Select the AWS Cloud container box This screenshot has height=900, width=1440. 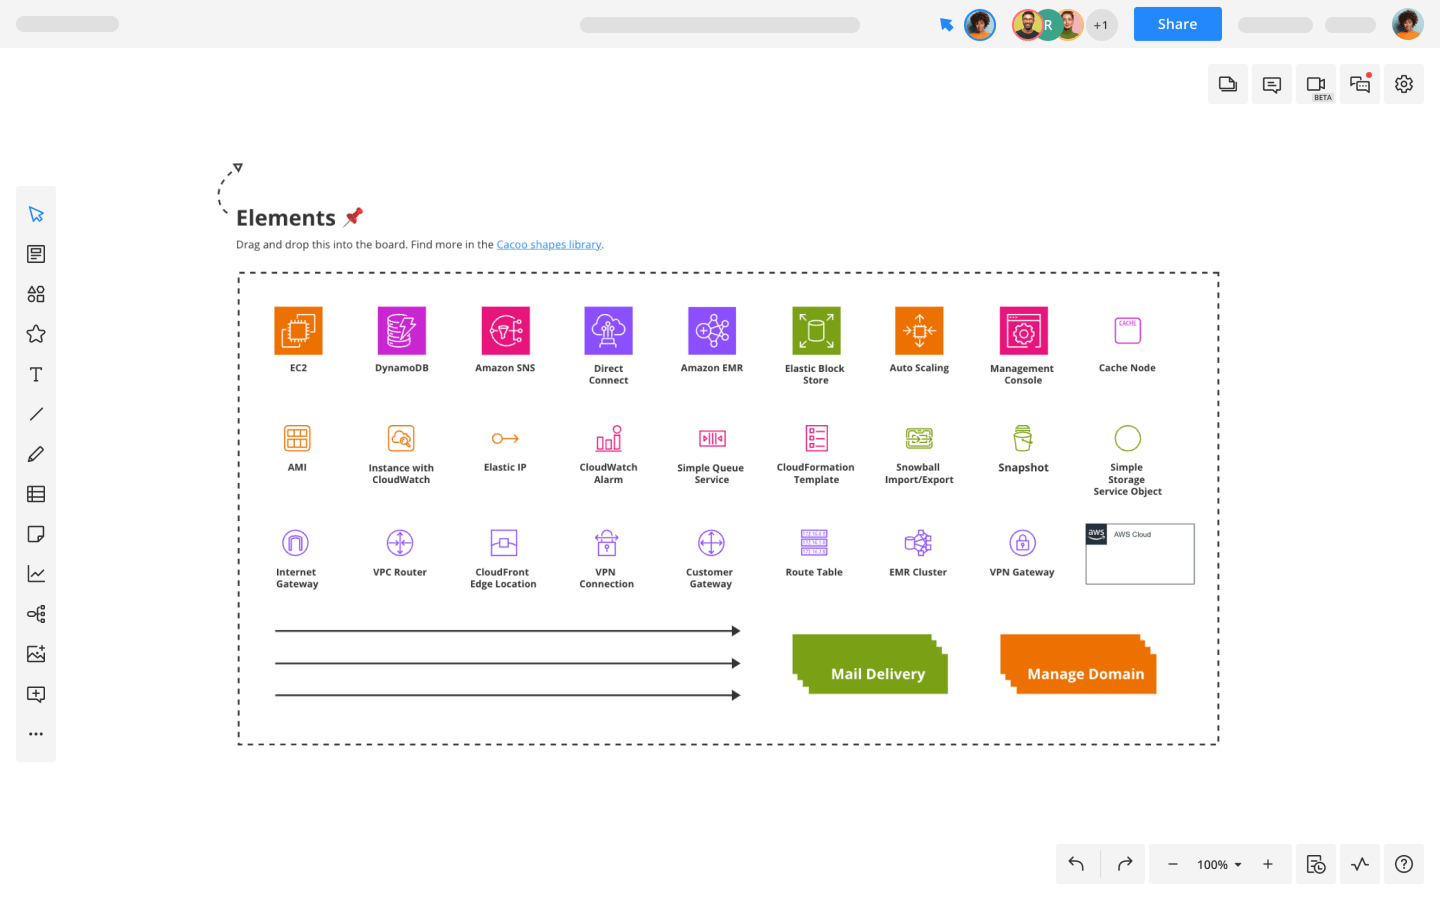[1140, 554]
